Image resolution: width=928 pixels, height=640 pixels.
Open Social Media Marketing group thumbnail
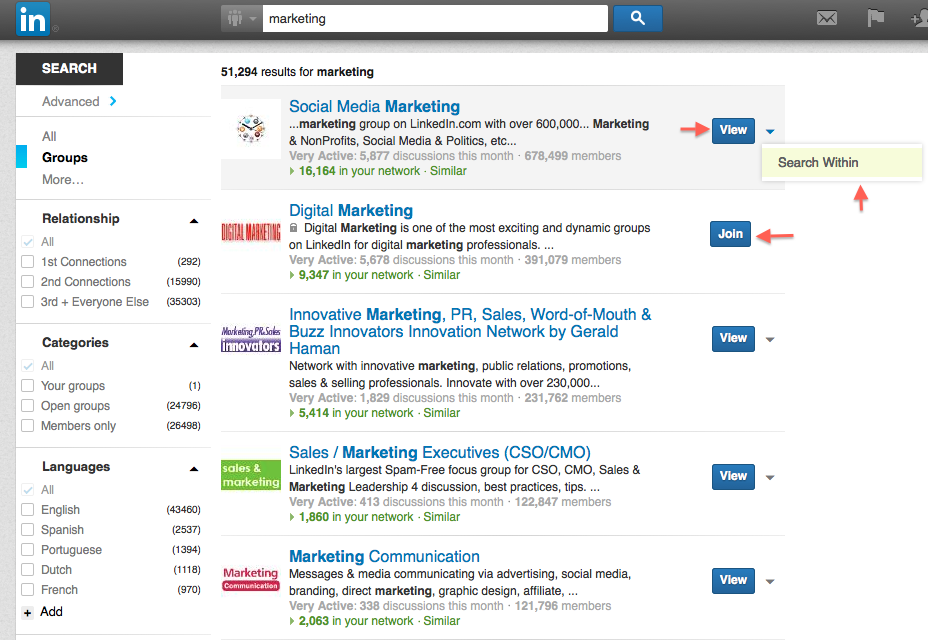251,128
